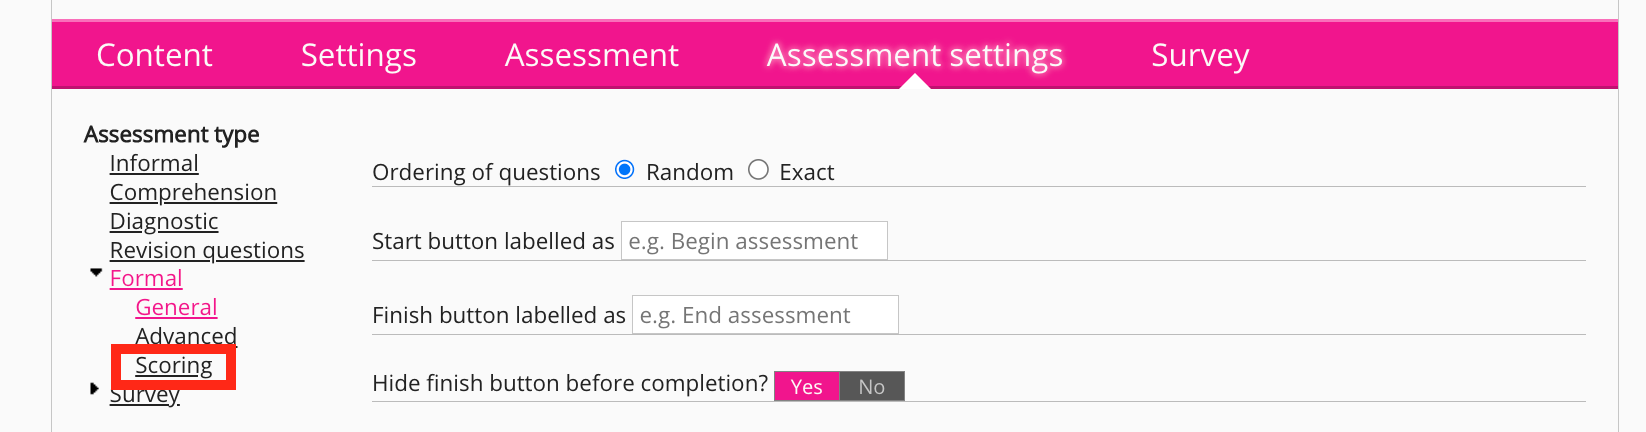Choose the Informal assessment type
This screenshot has width=1646, height=432.
coord(154,163)
